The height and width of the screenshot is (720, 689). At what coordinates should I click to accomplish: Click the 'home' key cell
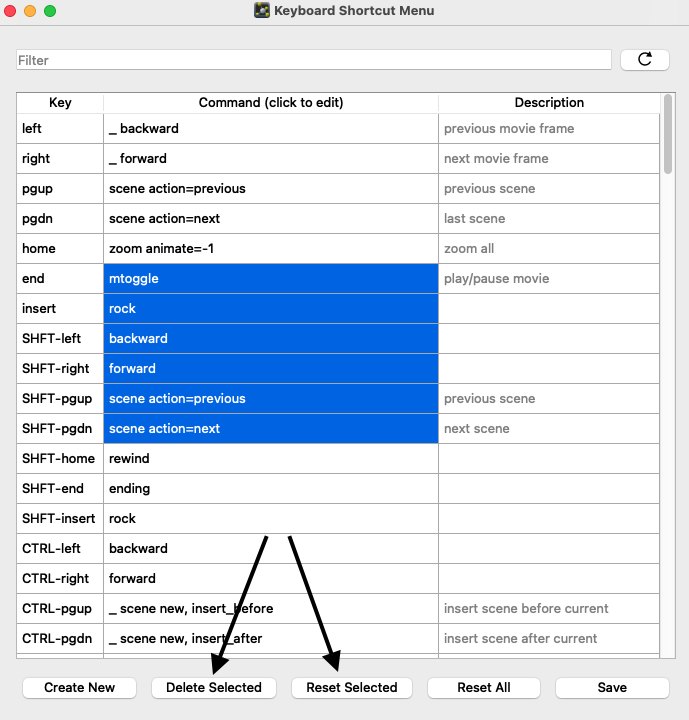(60, 248)
